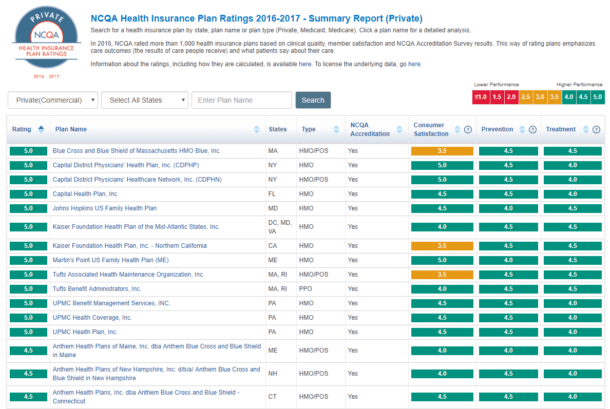Screen dimensions: 610x409
Task: Sort table by the Rating column arrows
Action: [x=41, y=130]
